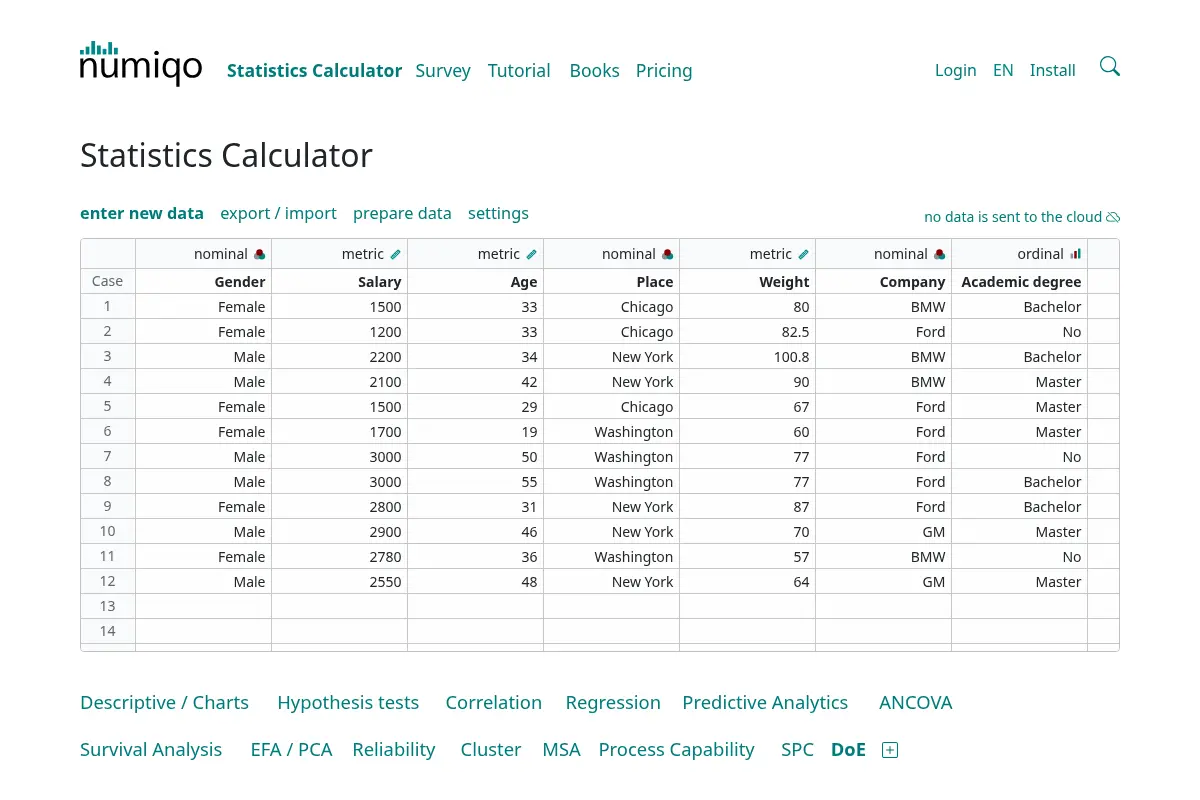Go to the Survey page

(443, 71)
